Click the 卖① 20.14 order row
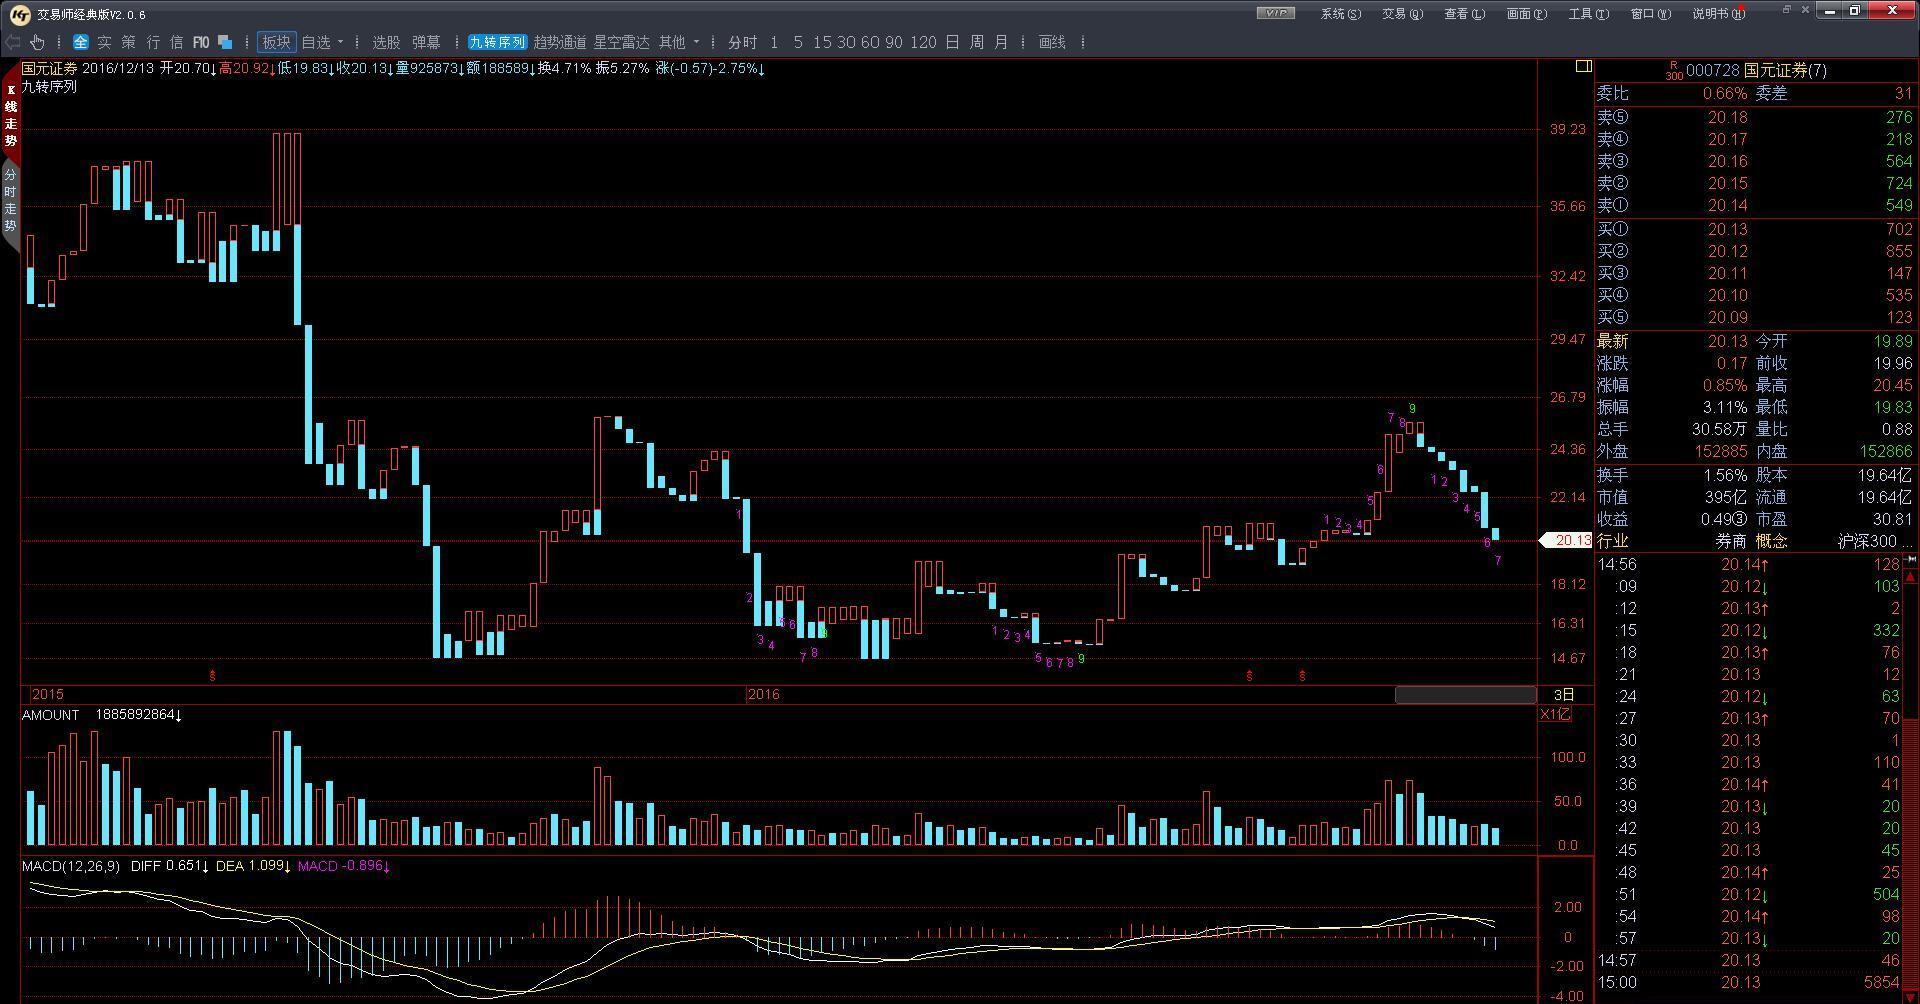Viewport: 1920px width, 1004px height. (1755, 205)
